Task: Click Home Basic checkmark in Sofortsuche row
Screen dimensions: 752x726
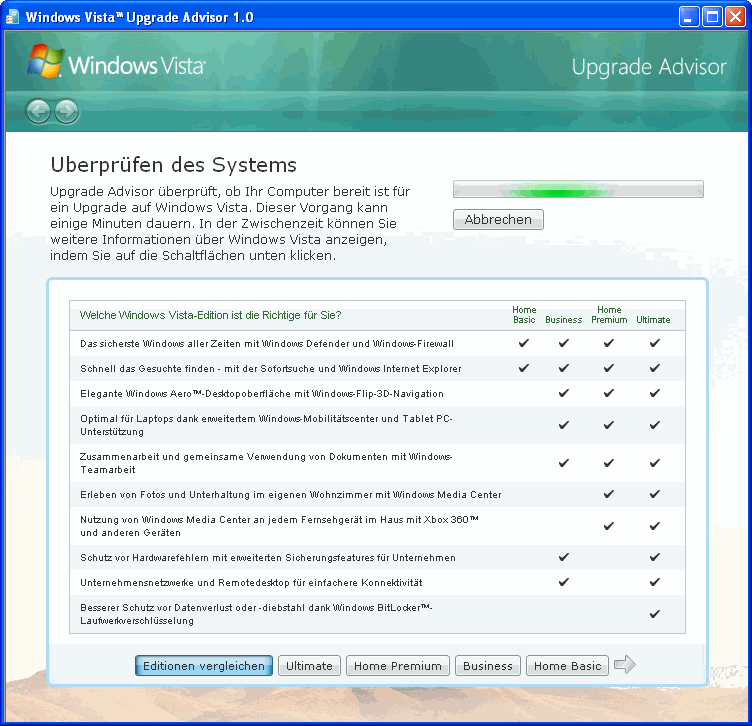Action: point(524,368)
